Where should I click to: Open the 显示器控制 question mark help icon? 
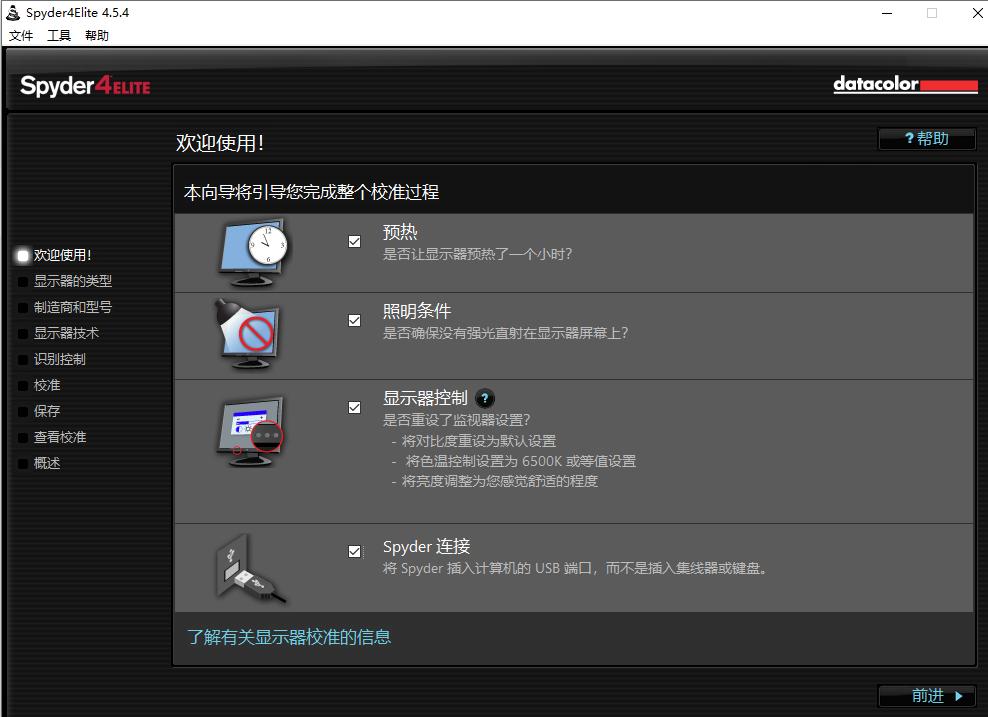coord(484,399)
